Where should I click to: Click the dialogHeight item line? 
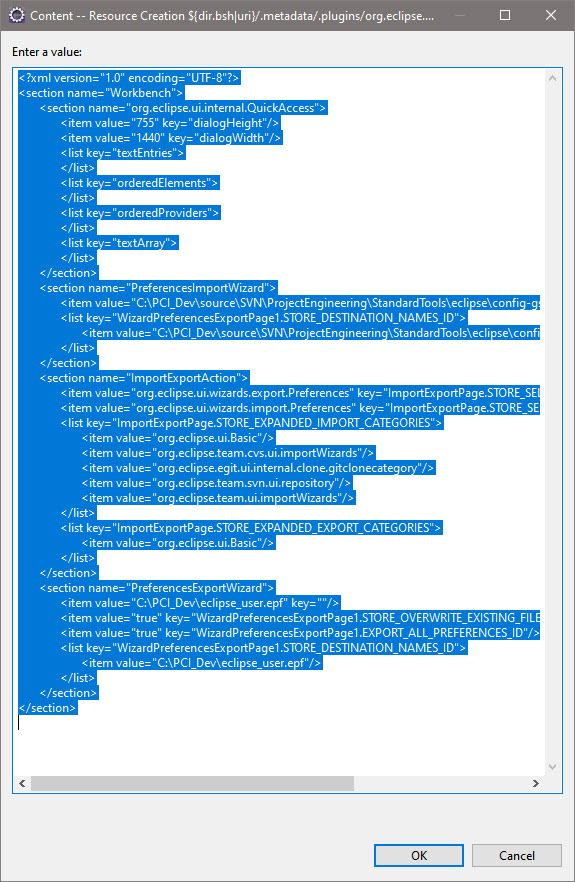(x=170, y=123)
